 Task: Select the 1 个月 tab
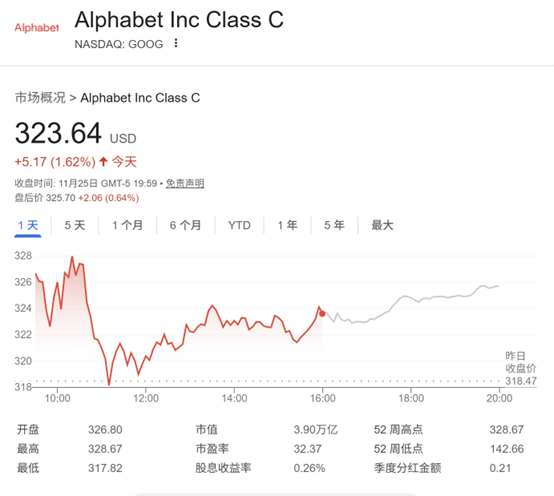pos(127,225)
